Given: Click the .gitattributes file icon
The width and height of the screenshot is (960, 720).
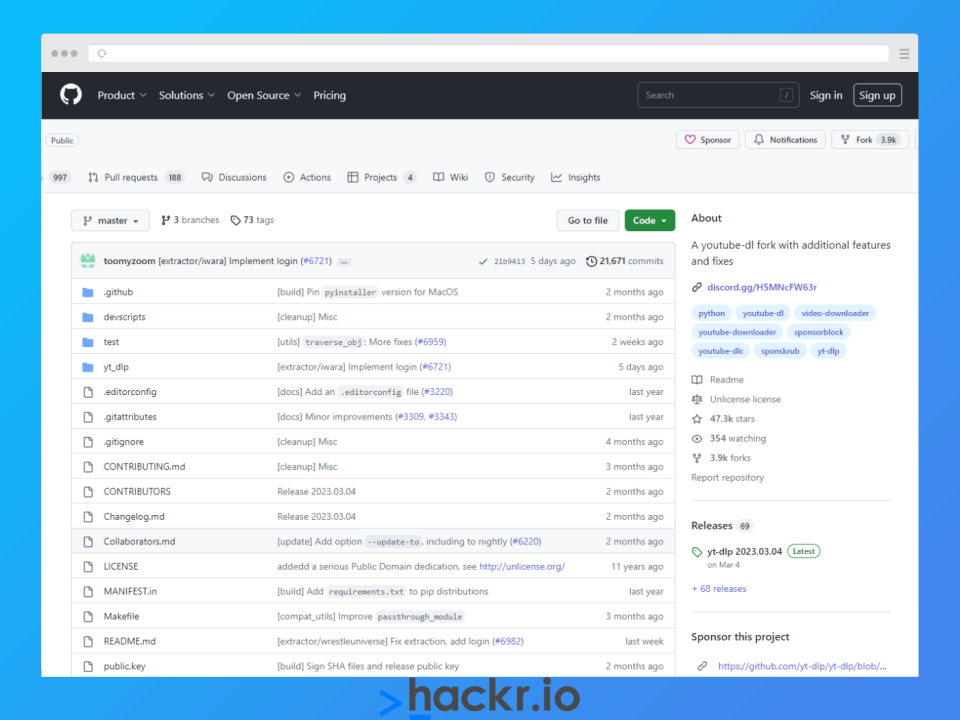Looking at the screenshot, I should click(x=88, y=417).
